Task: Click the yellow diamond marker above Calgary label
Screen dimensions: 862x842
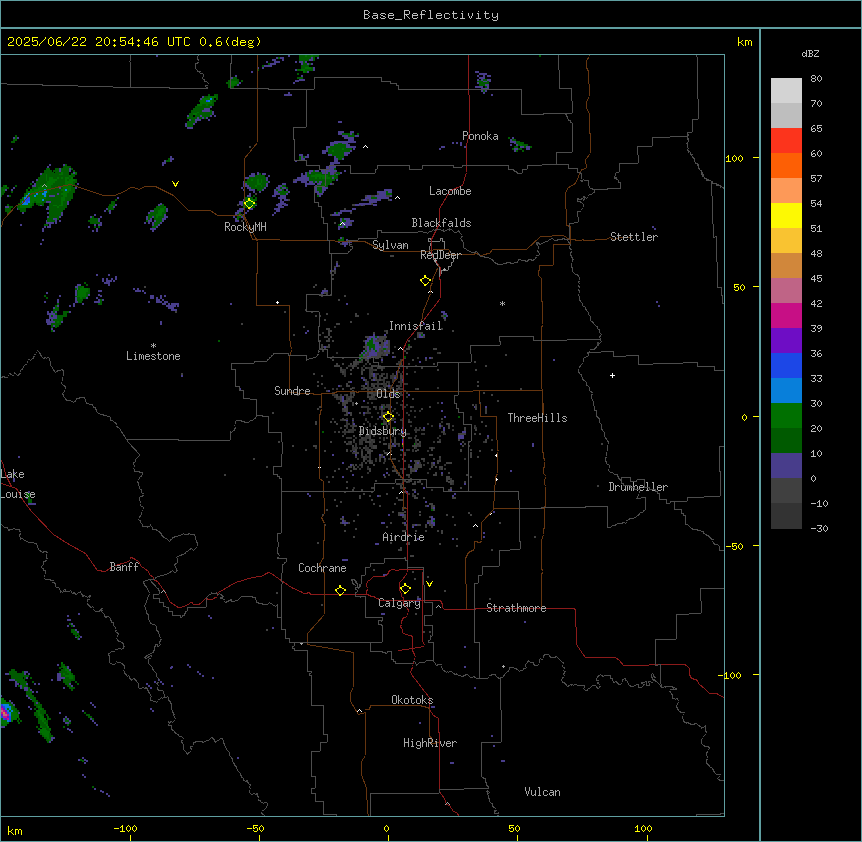Action: [405, 589]
